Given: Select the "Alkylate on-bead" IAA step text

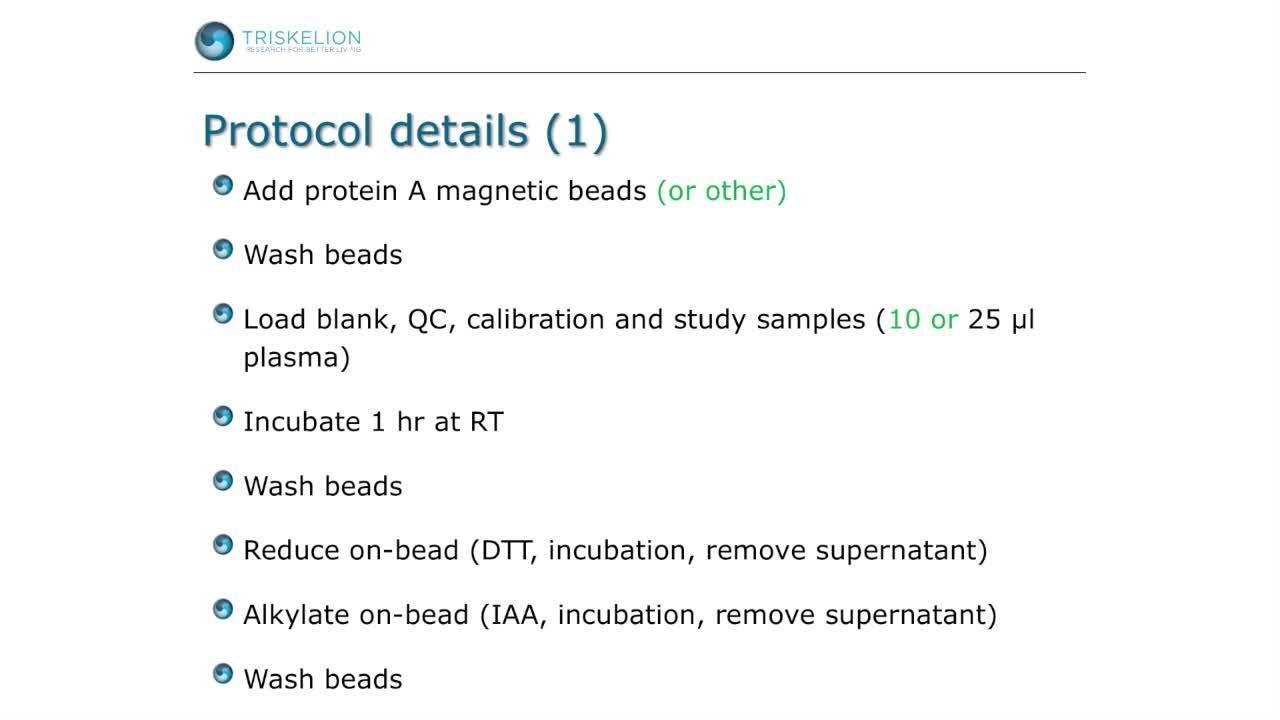Looking at the screenshot, I should pos(620,614).
